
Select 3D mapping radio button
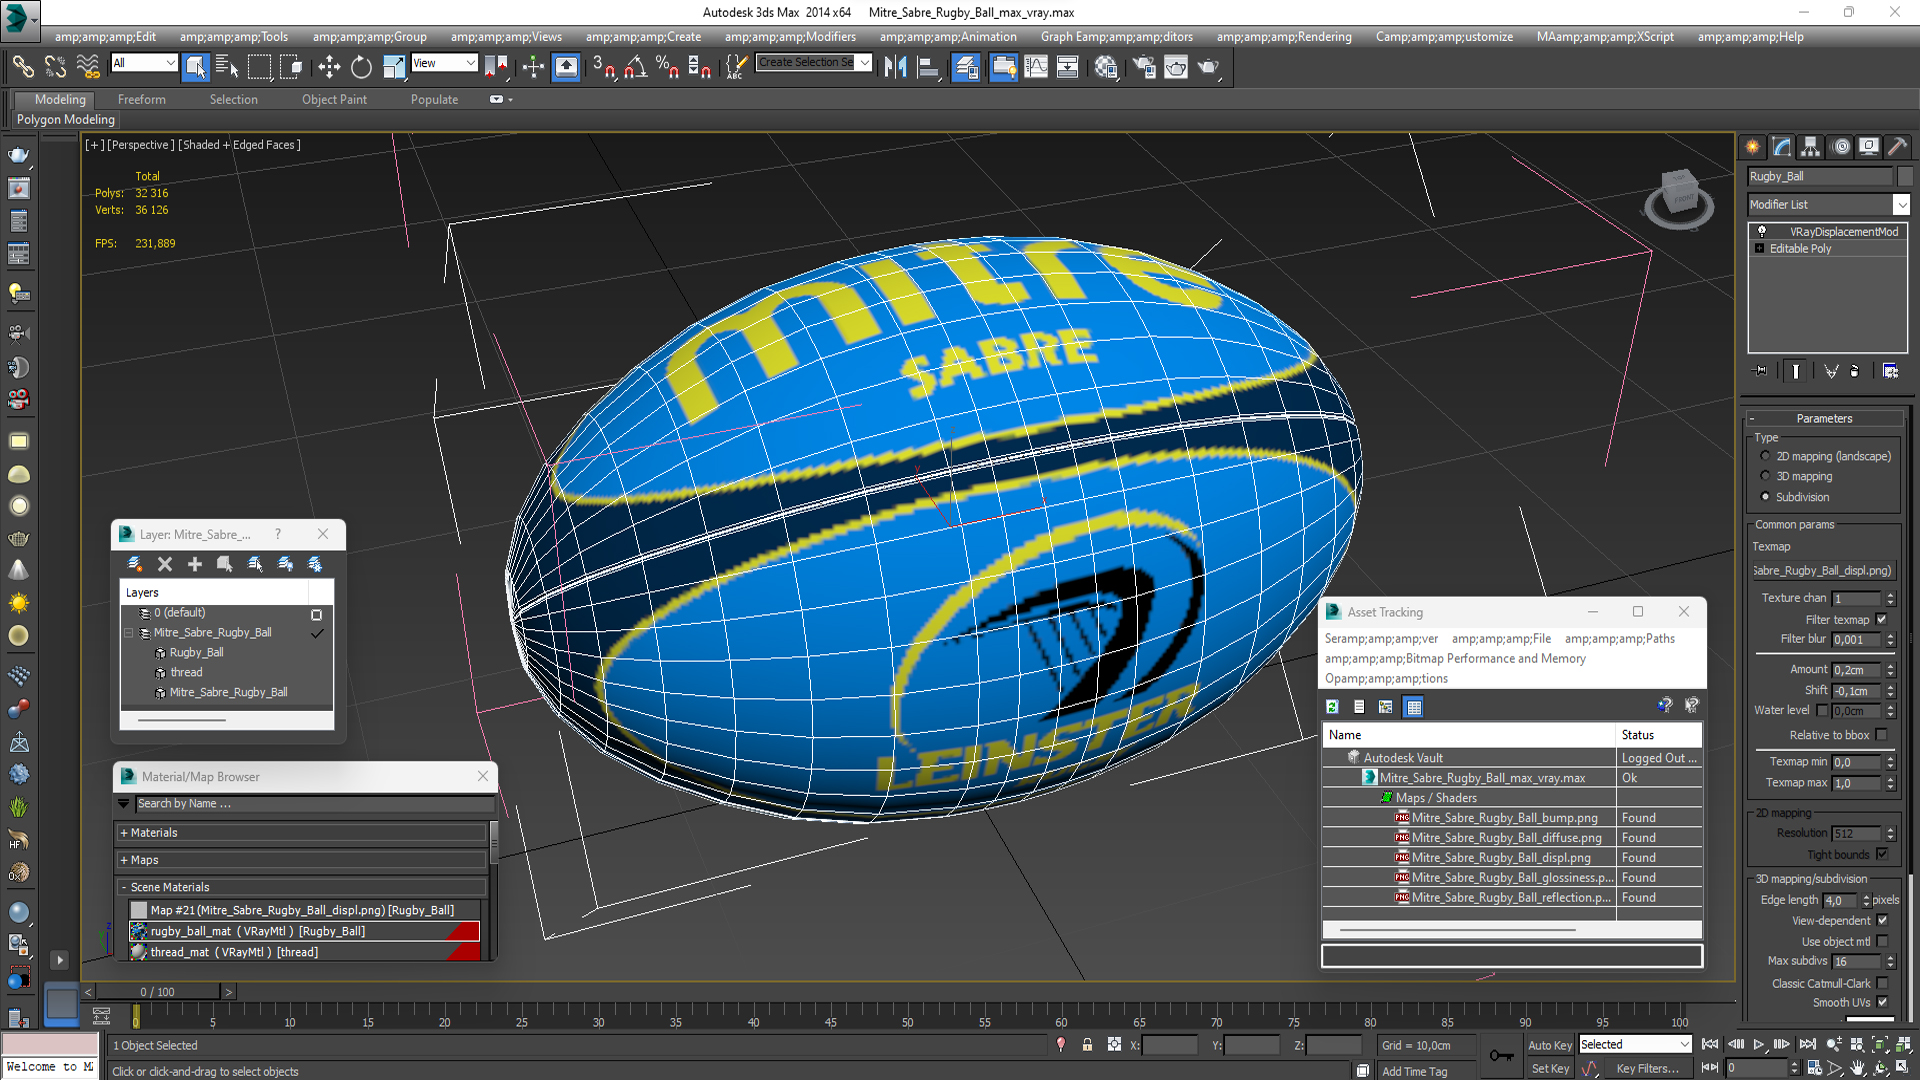click(x=1765, y=476)
